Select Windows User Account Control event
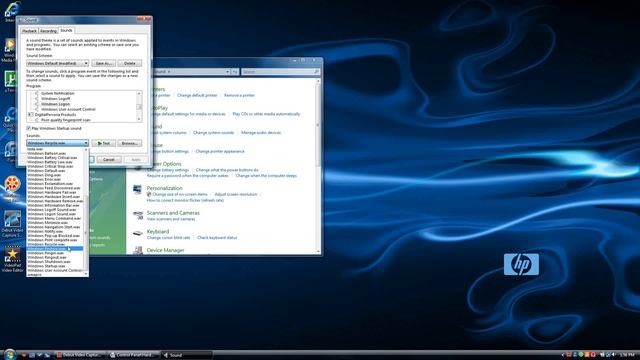 [x=68, y=109]
